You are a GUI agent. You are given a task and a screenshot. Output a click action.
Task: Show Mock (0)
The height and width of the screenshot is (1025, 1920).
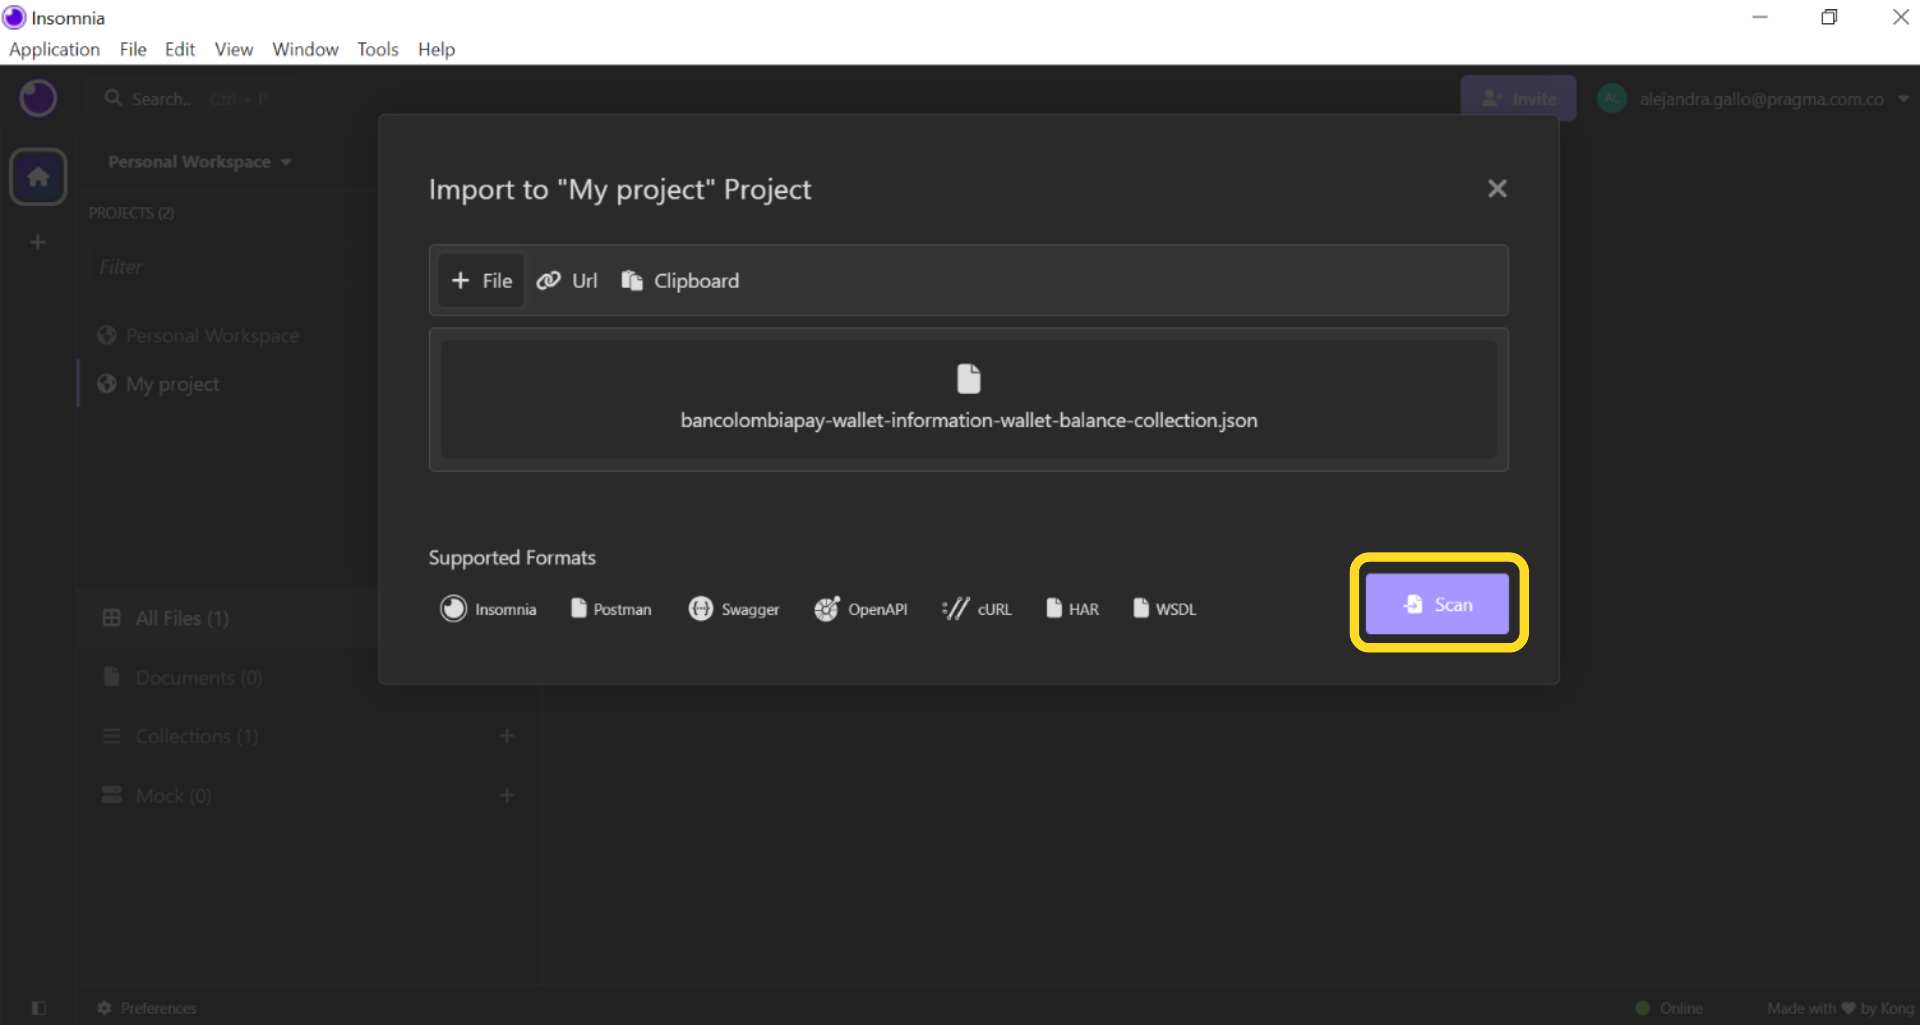(173, 796)
